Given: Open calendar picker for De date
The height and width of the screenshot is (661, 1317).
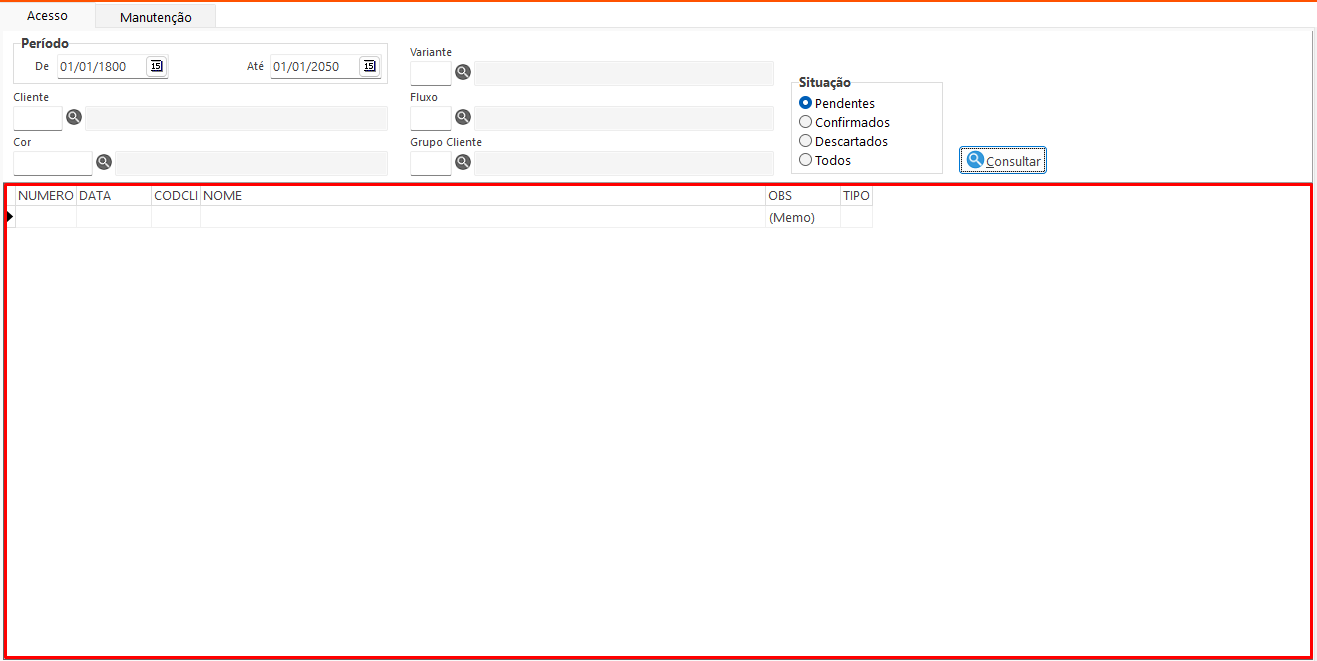Looking at the screenshot, I should click(156, 67).
